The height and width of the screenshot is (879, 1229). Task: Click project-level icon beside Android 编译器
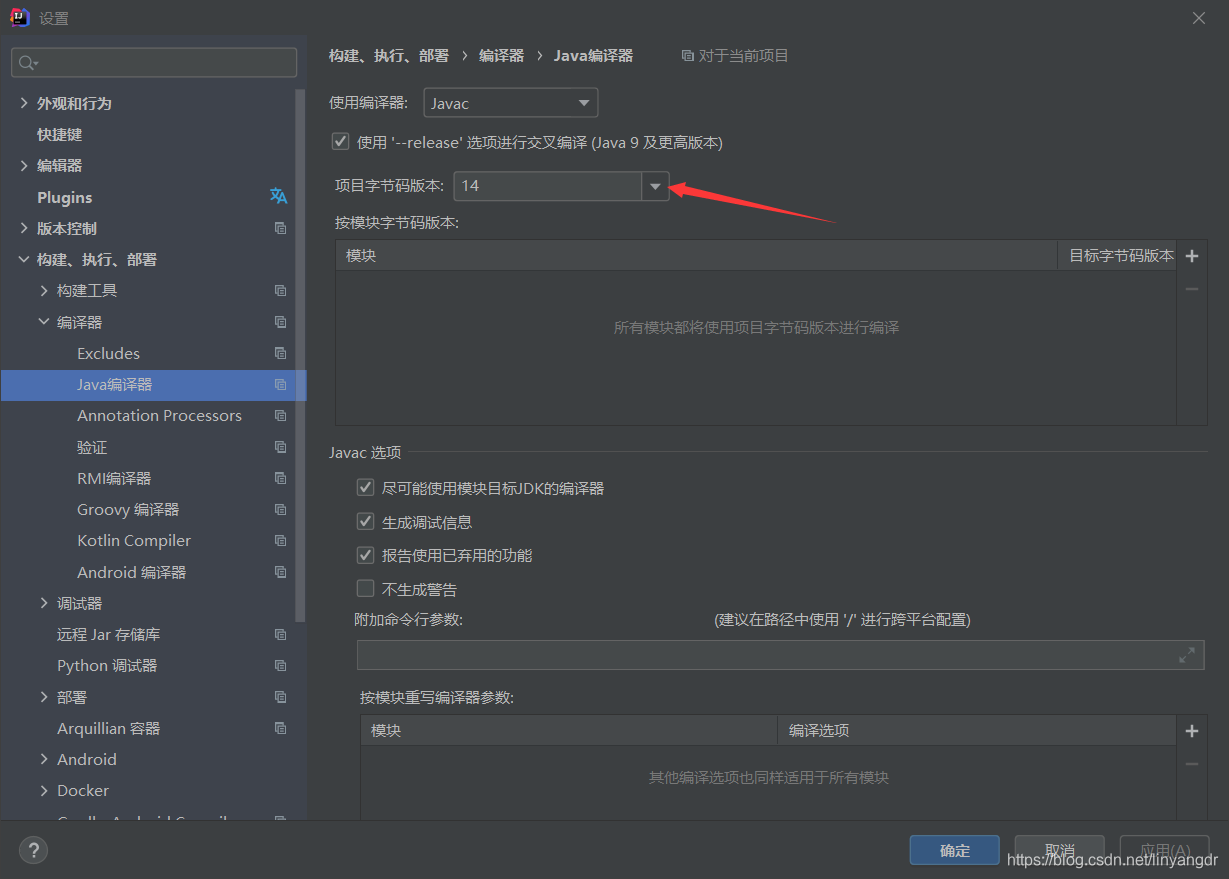pos(280,572)
